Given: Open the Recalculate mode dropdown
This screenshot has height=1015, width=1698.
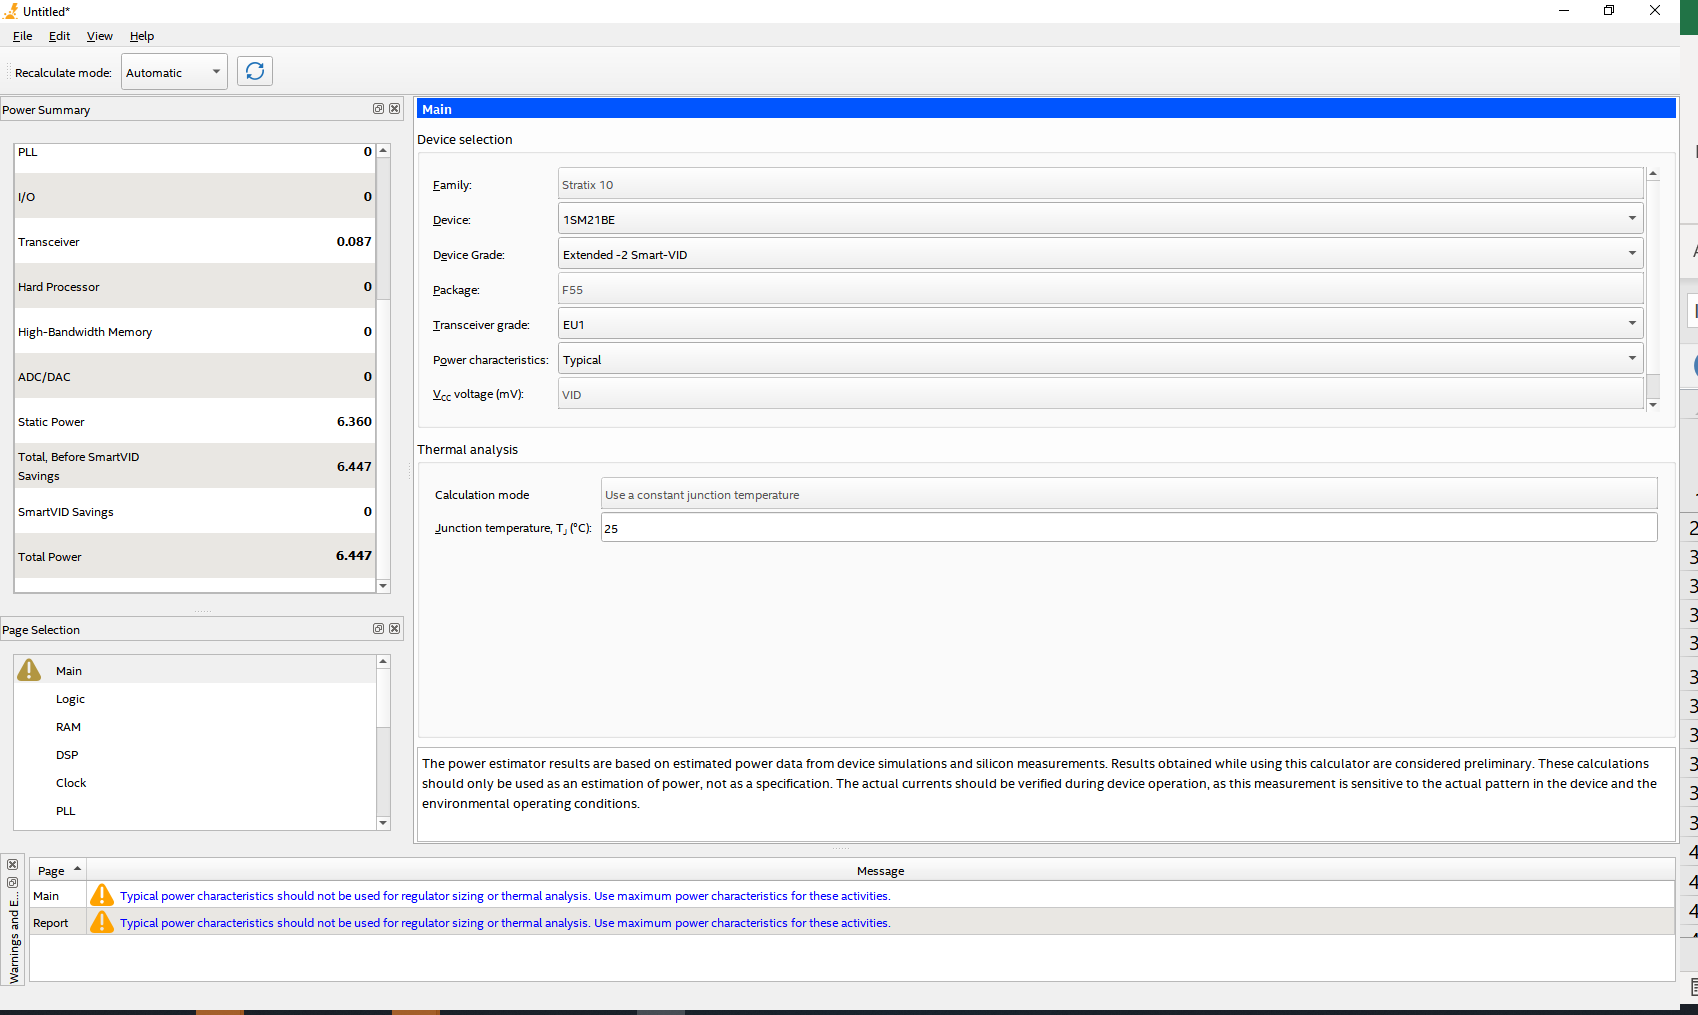Looking at the screenshot, I should pos(175,72).
